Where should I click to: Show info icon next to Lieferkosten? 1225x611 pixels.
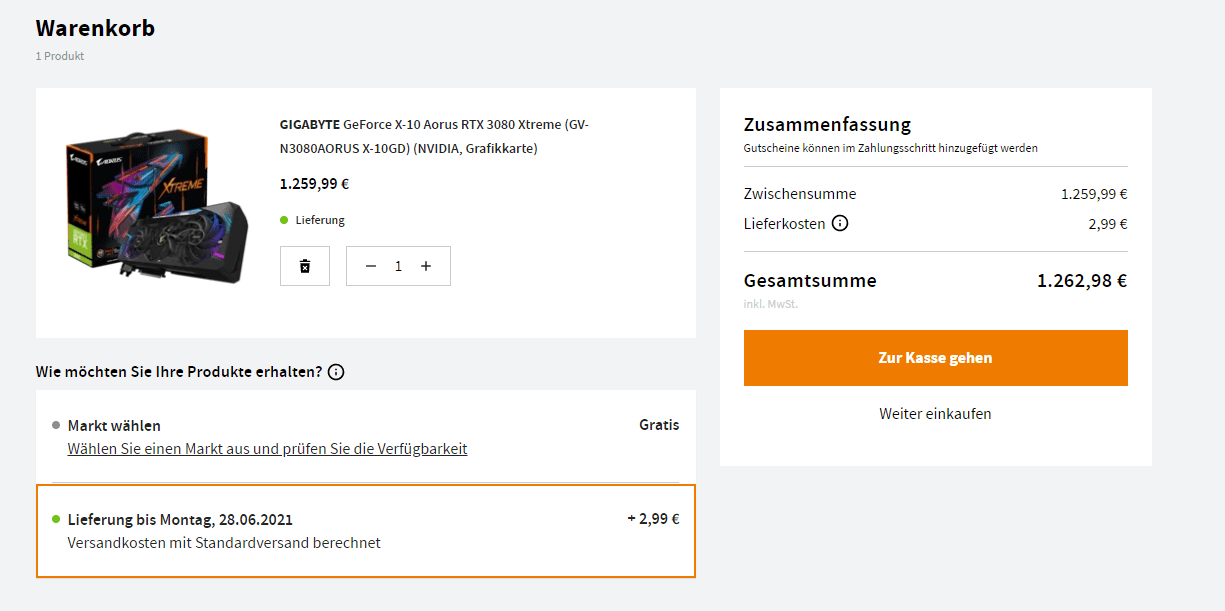pos(840,223)
